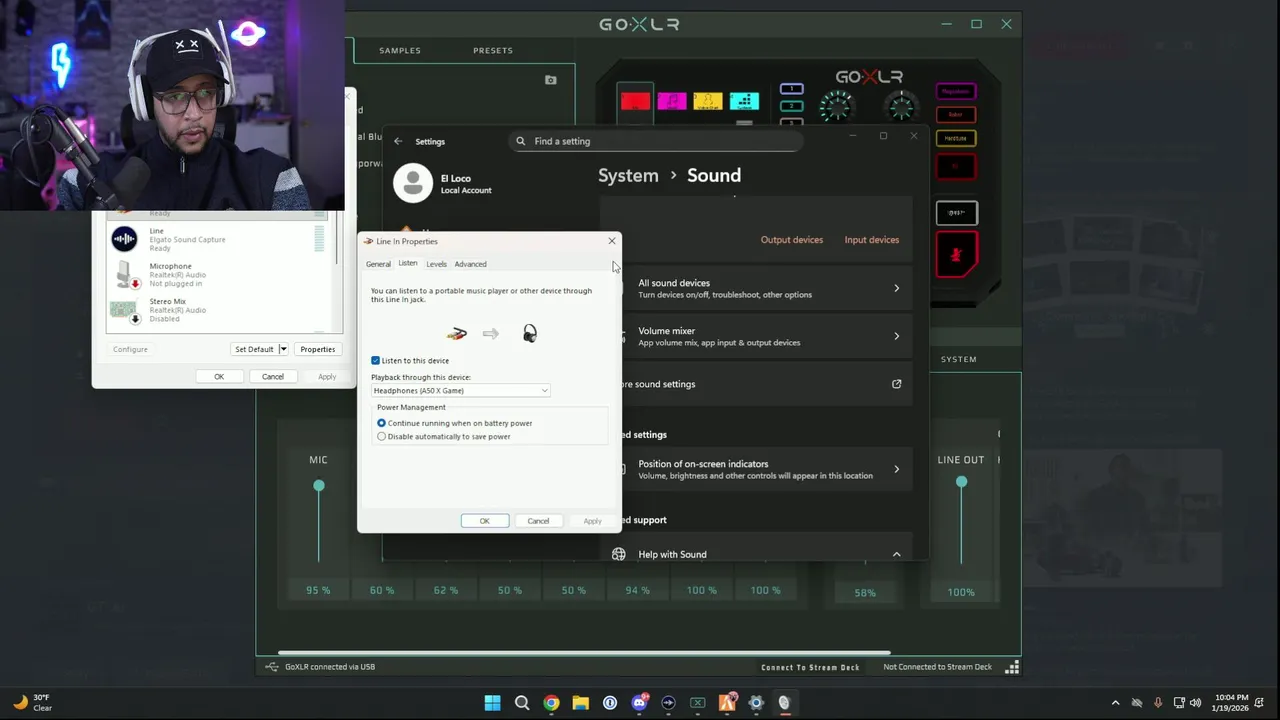The height and width of the screenshot is (720, 1280).
Task: Click OK in Line In Properties dialog
Action: pyautogui.click(x=484, y=521)
